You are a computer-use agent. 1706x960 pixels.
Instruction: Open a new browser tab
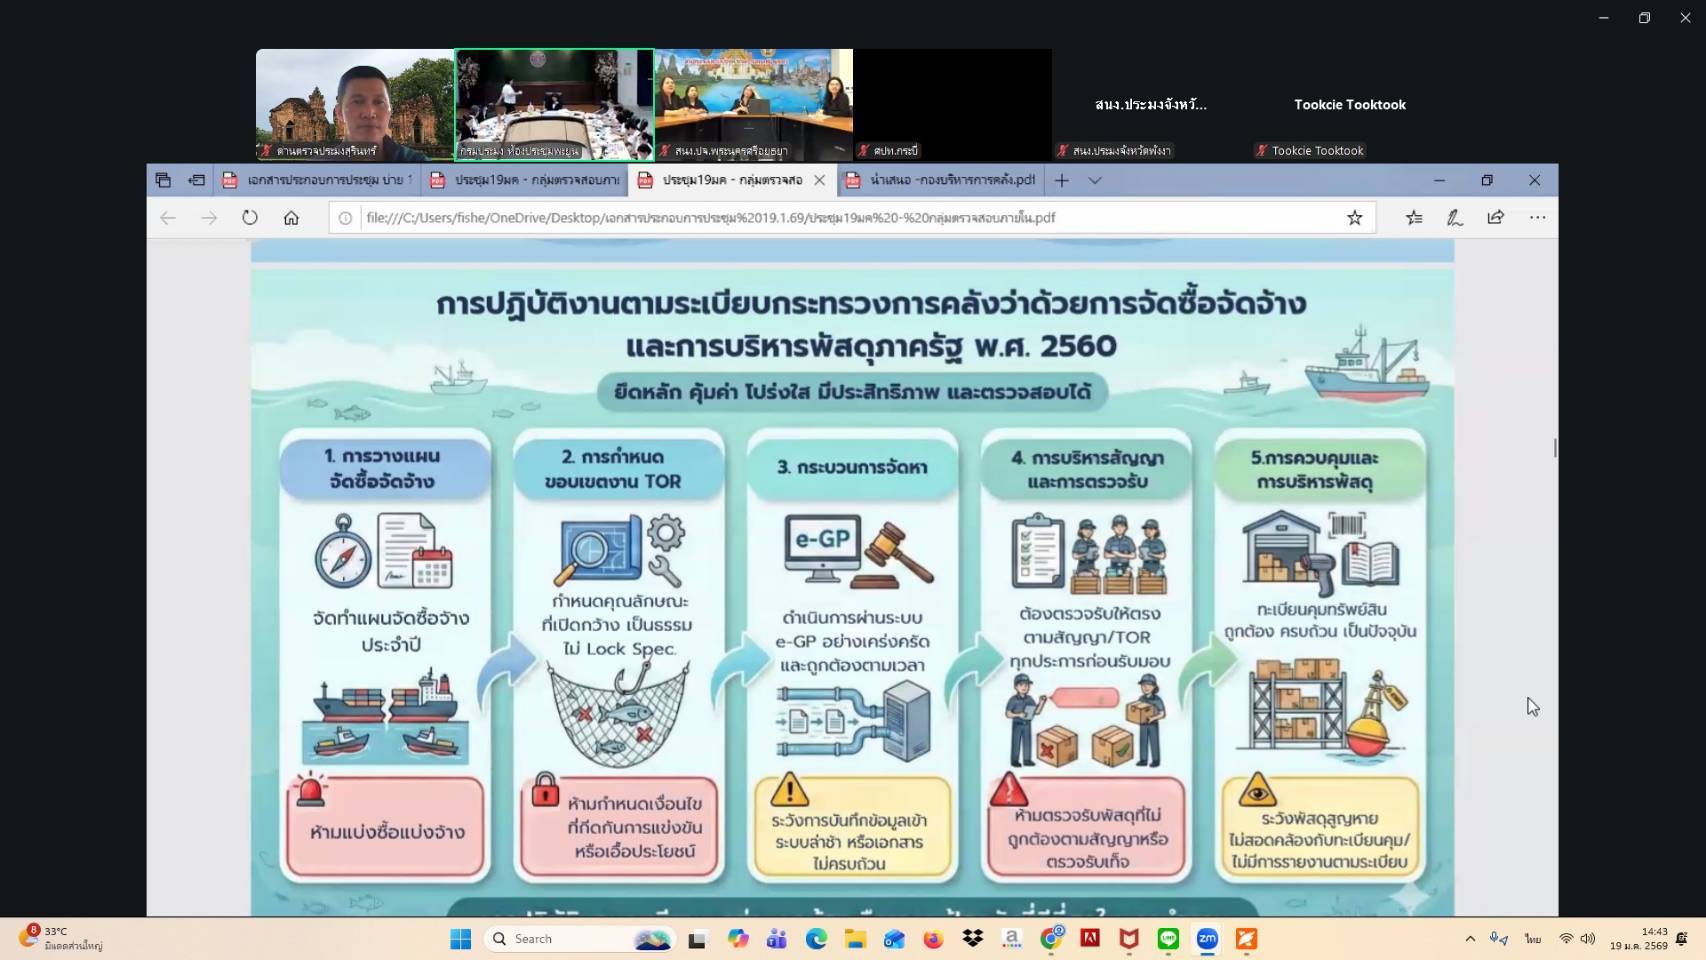point(1062,180)
